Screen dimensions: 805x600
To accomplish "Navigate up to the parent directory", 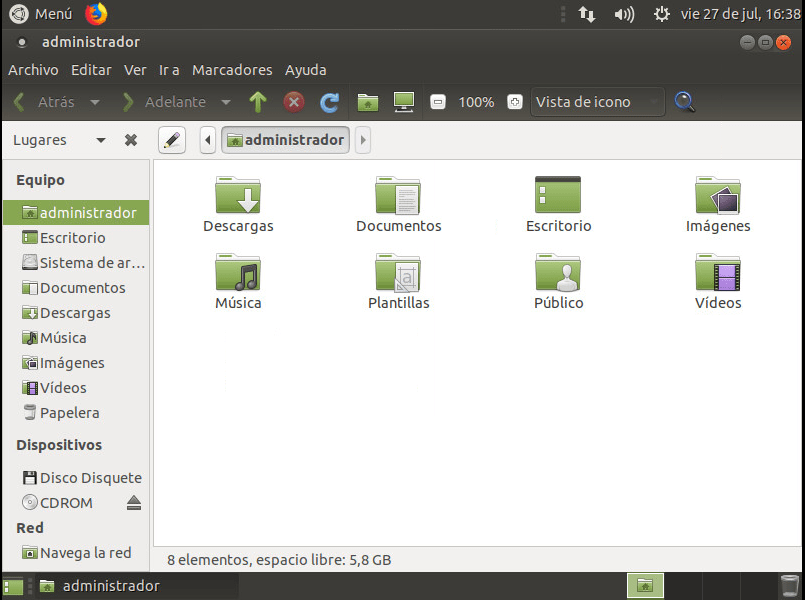I will (258, 101).
